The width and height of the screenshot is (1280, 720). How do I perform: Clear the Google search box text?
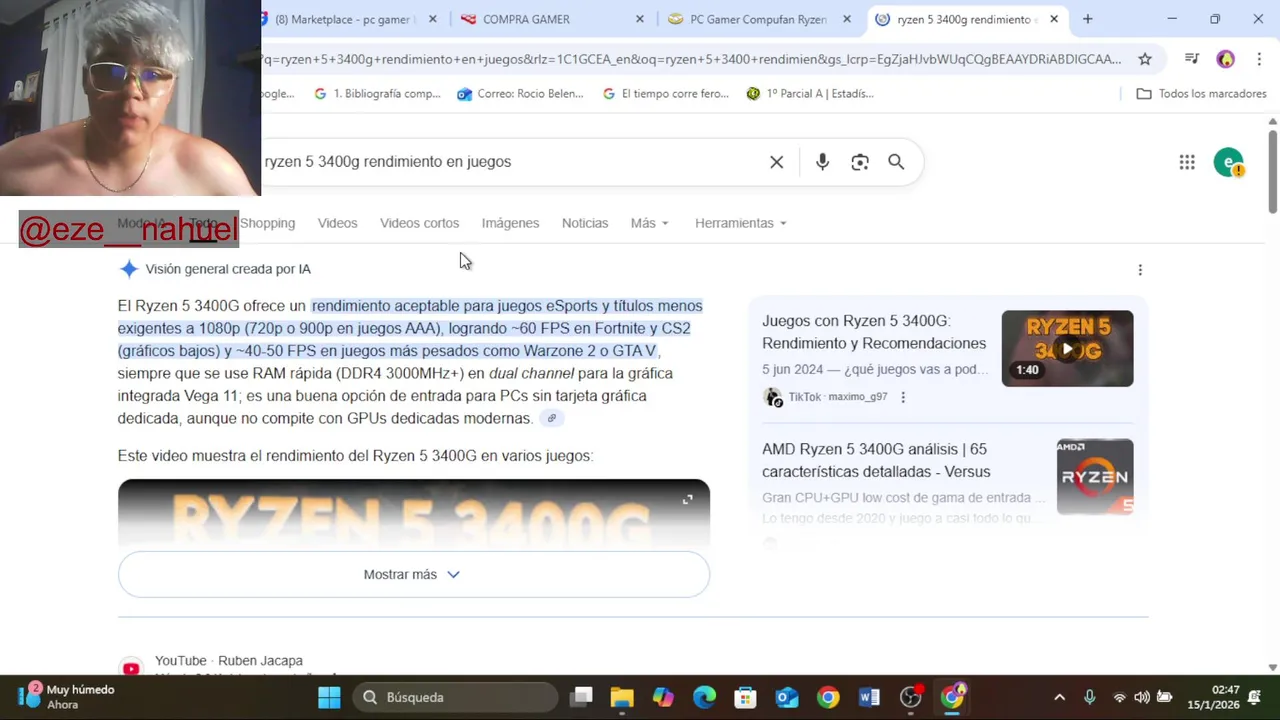(776, 162)
